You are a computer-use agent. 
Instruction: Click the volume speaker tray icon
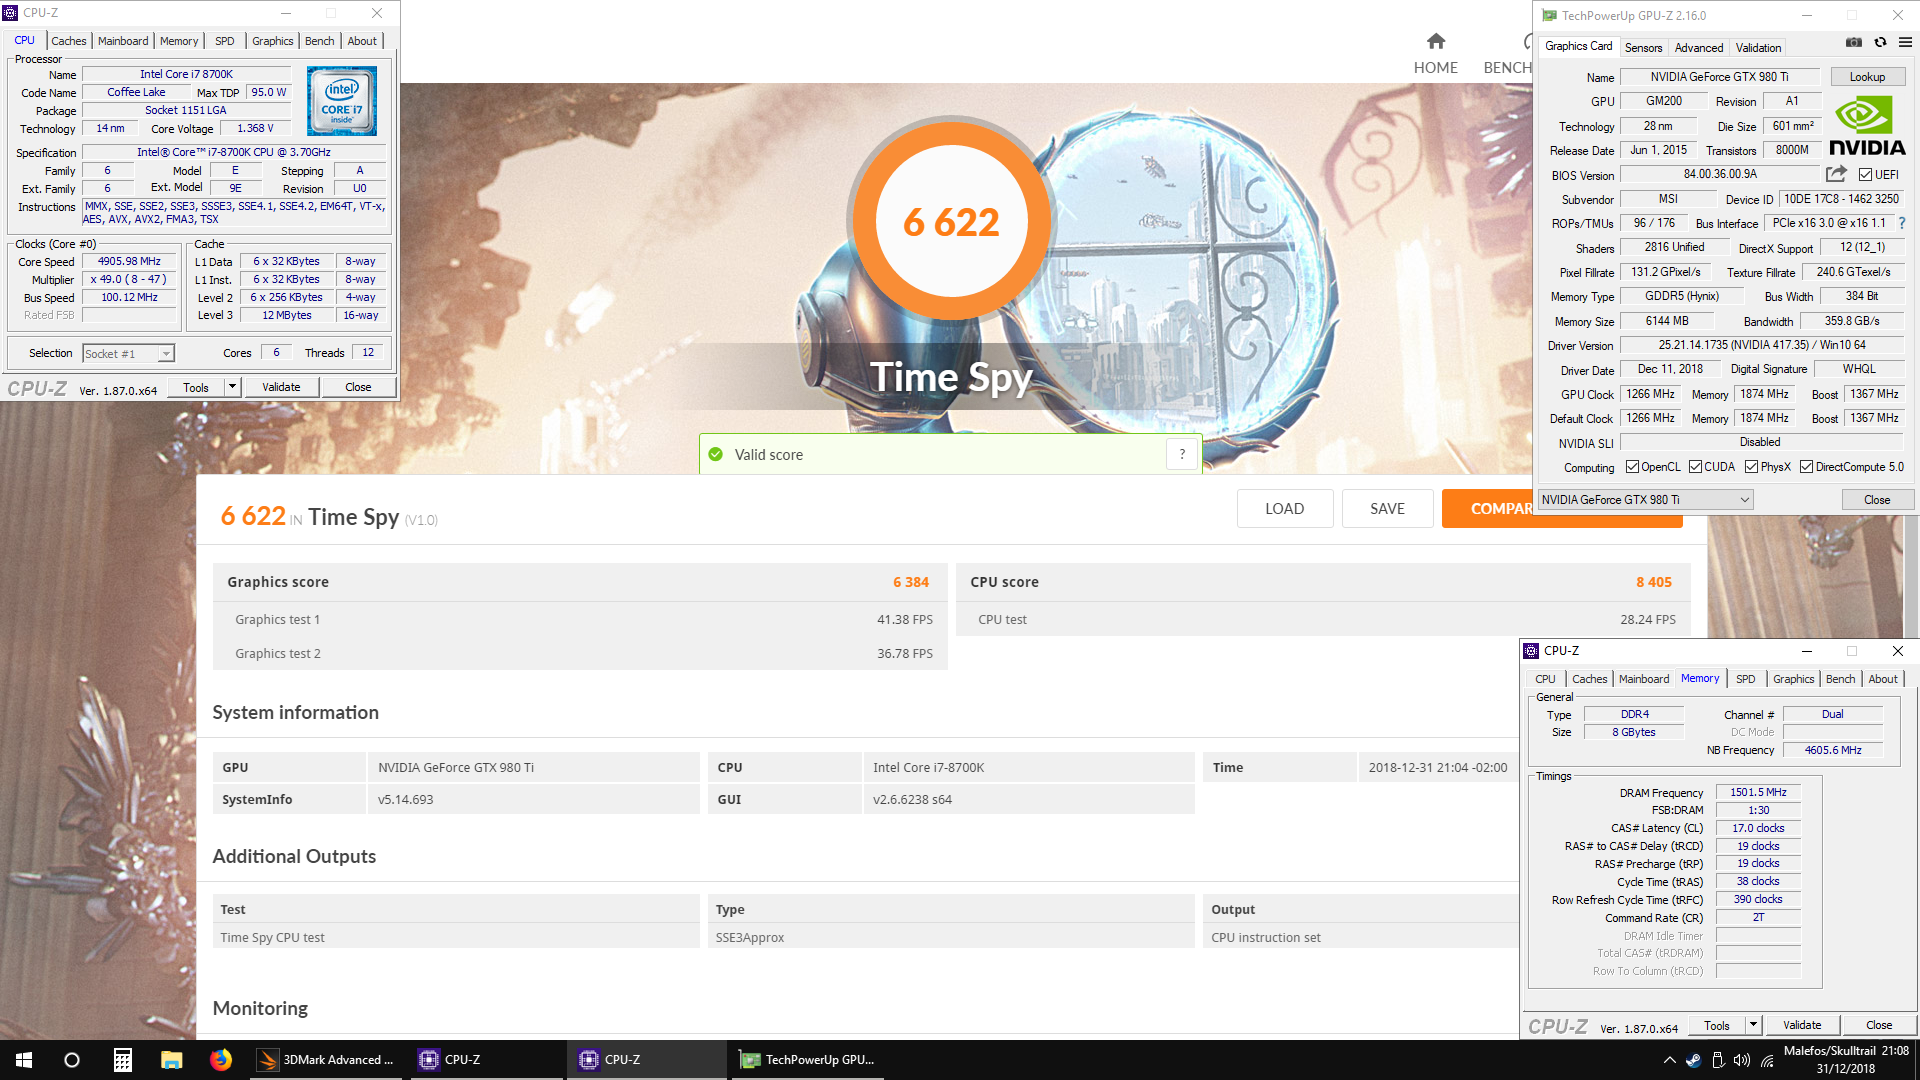1742,1060
